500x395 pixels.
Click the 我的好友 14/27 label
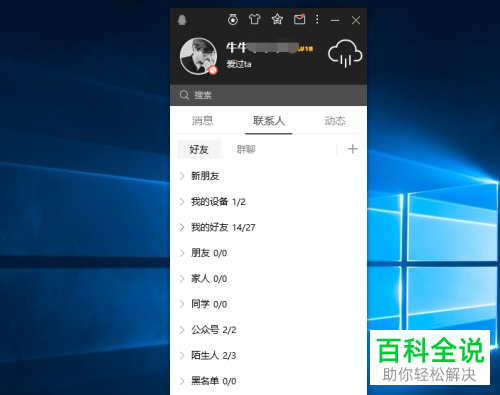pos(223,227)
